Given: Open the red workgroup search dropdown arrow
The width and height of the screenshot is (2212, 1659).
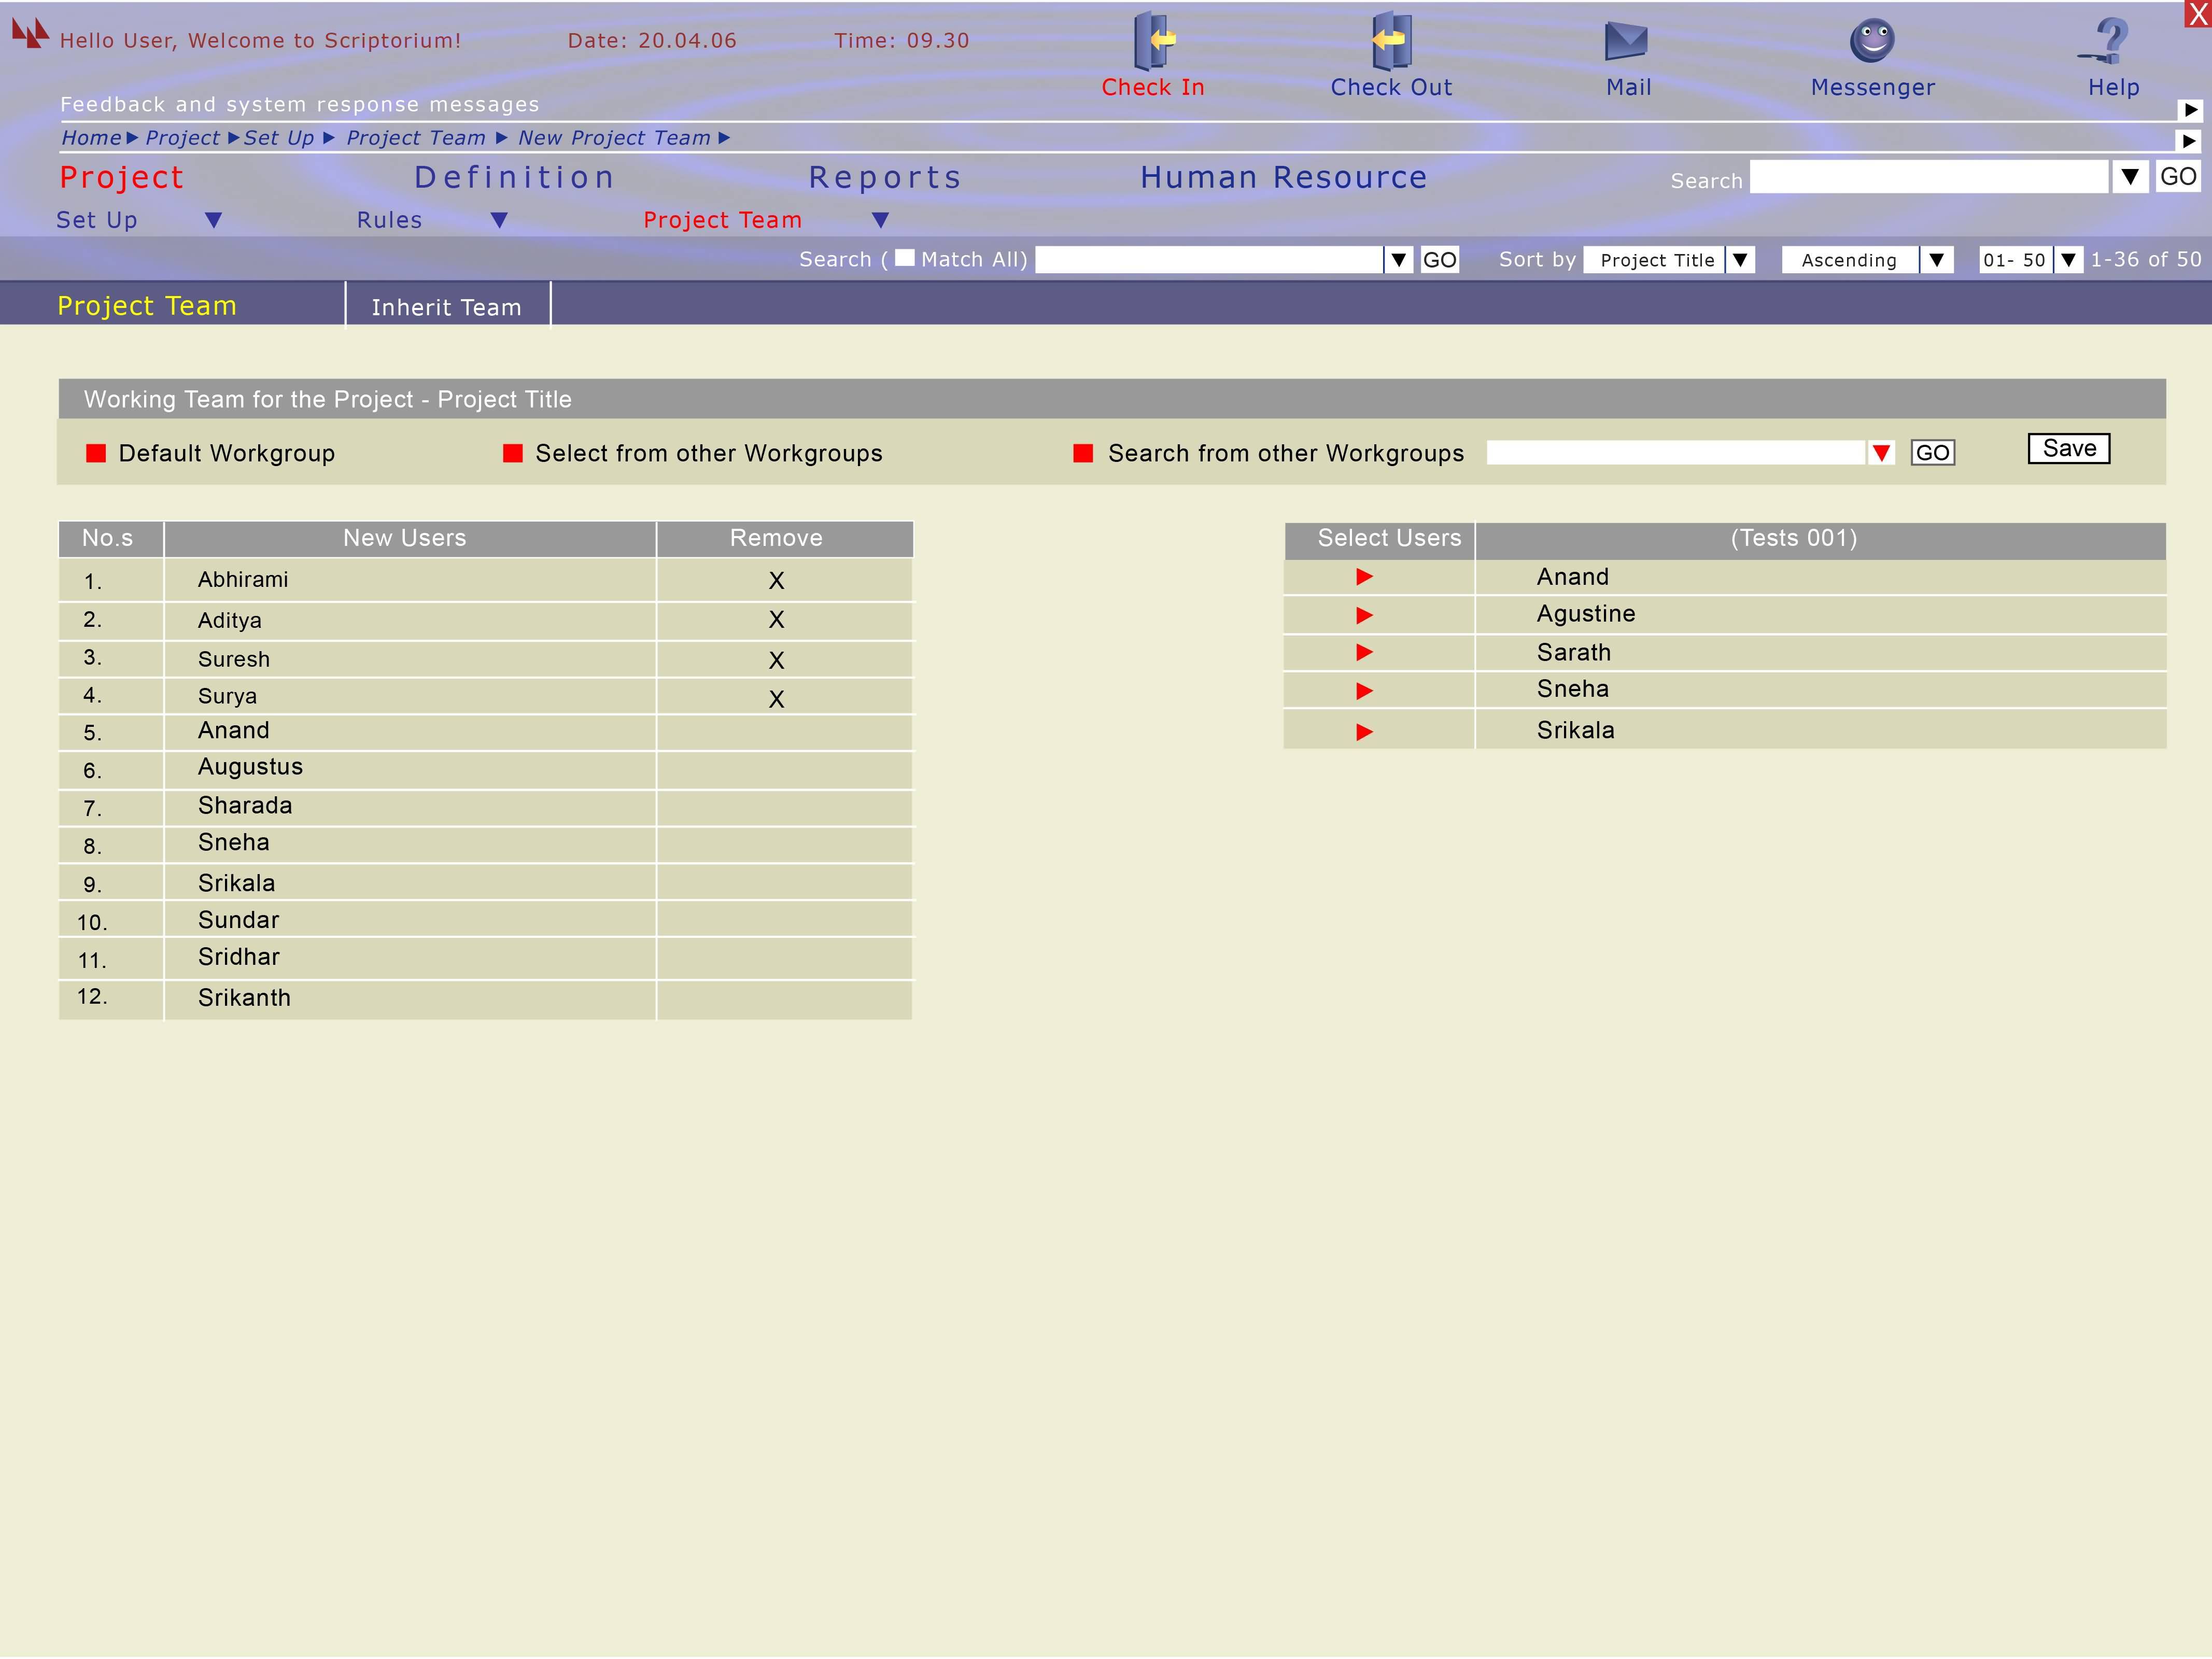Looking at the screenshot, I should pyautogui.click(x=1881, y=453).
